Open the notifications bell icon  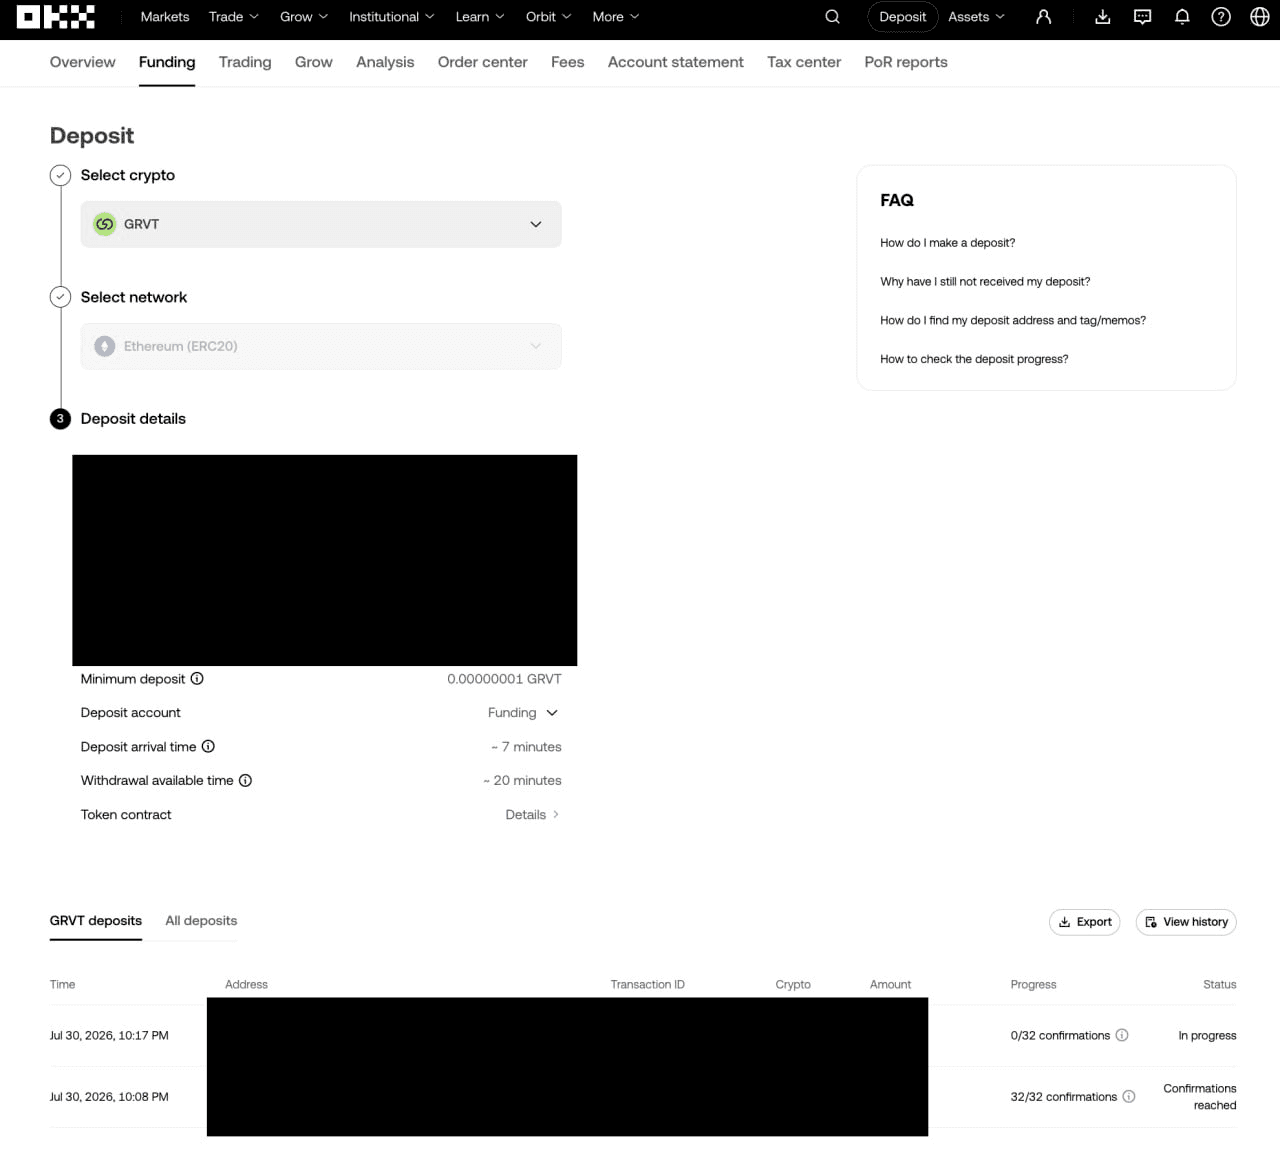point(1182,17)
